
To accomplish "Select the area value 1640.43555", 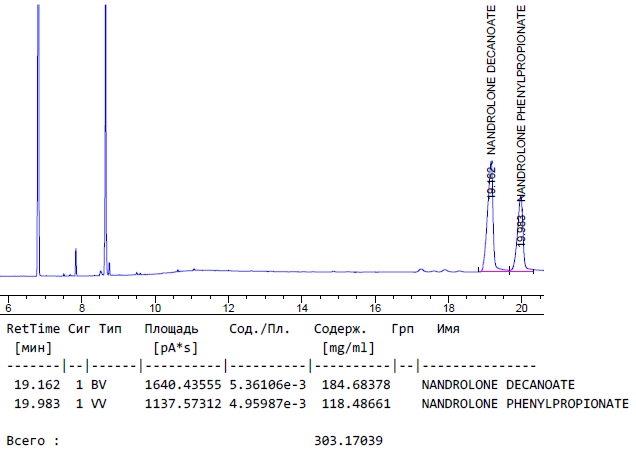I will click(182, 384).
